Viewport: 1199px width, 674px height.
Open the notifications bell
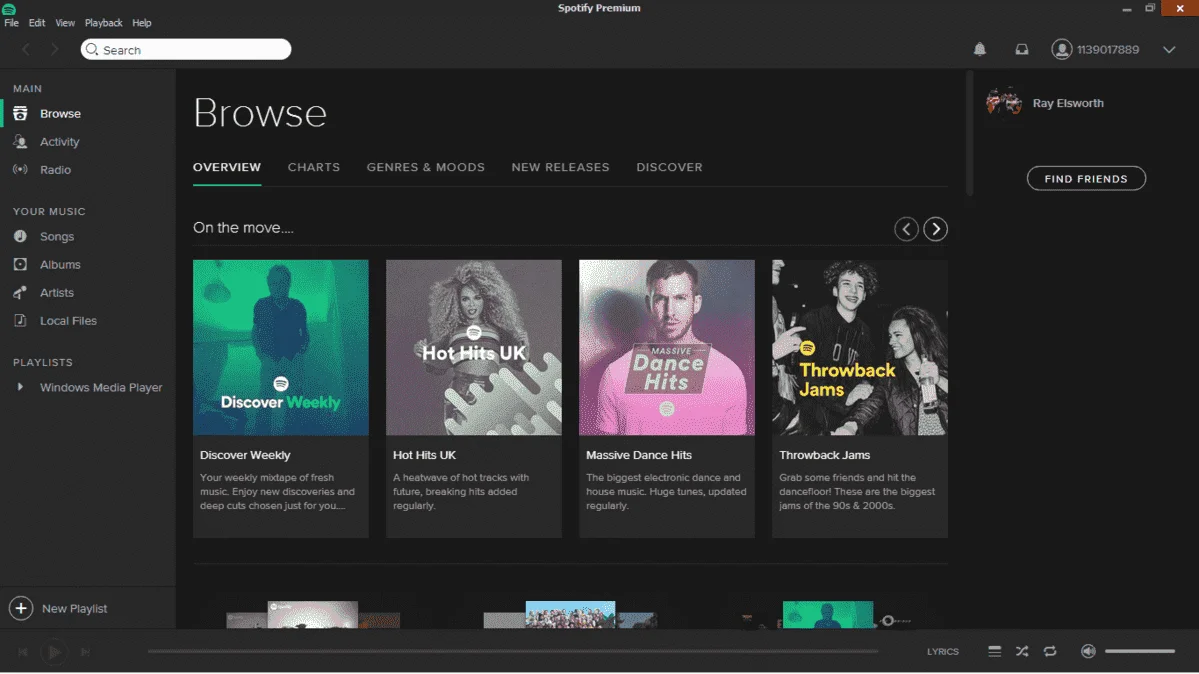(980, 49)
